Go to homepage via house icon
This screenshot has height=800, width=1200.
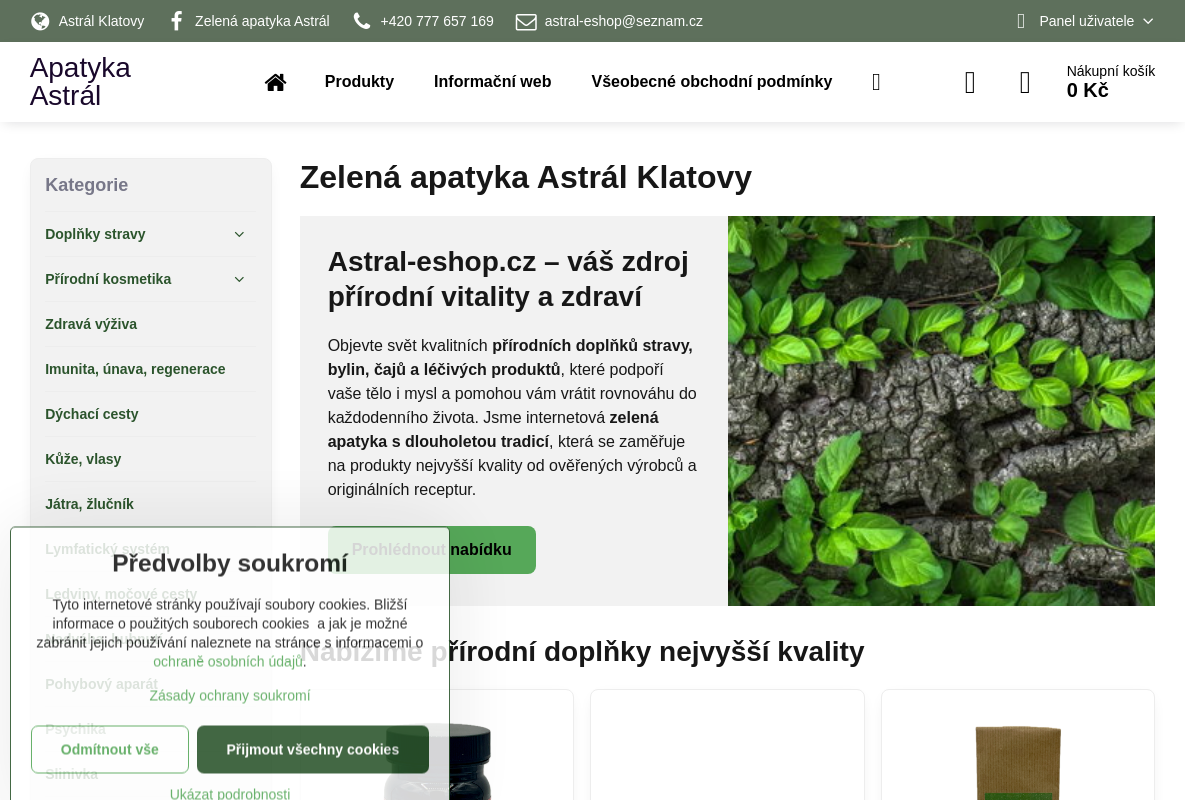(275, 82)
